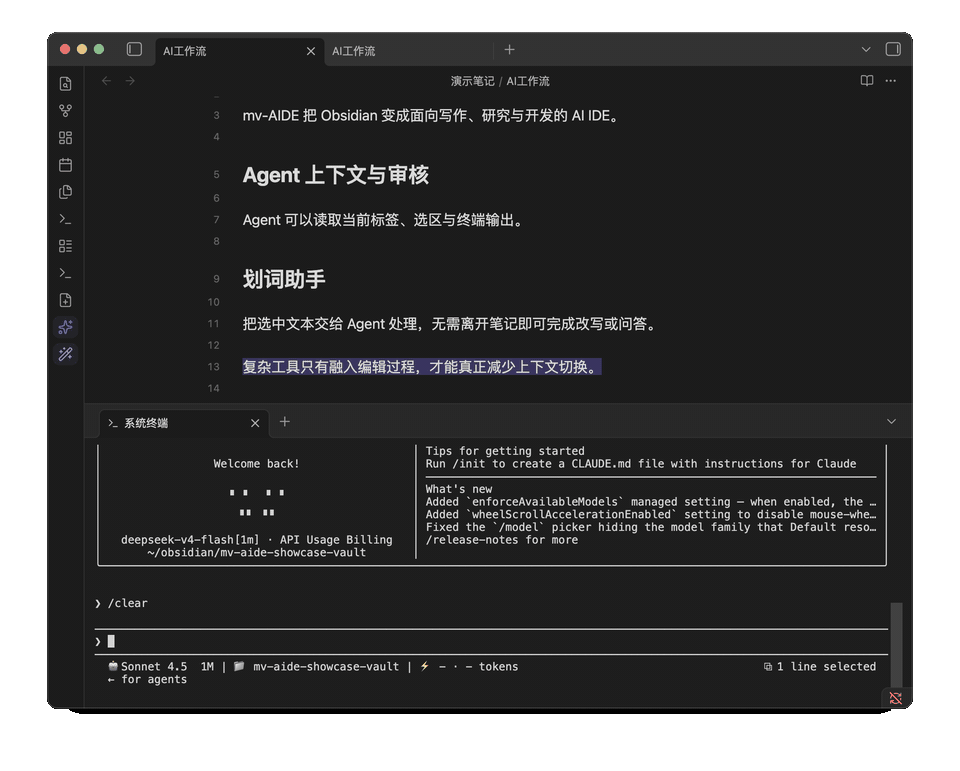Open the list-view ribbon icon
The height and width of the screenshot is (771, 960).
66,246
